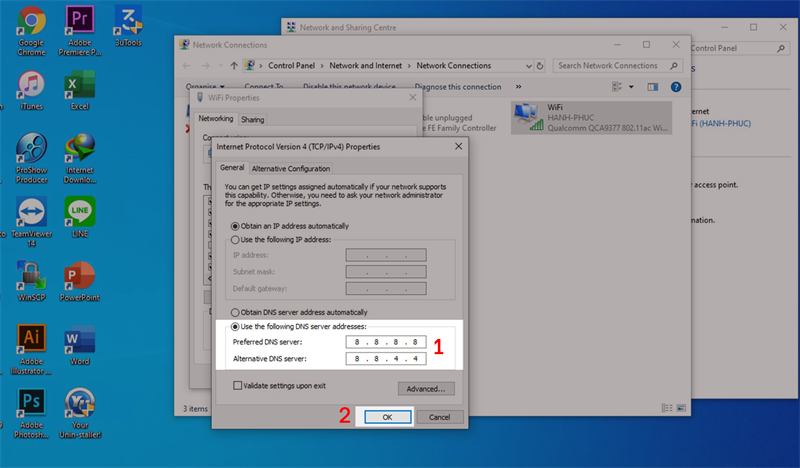The image size is (800, 468).
Task: Select the ProShow Producer desktop icon
Action: point(31,158)
